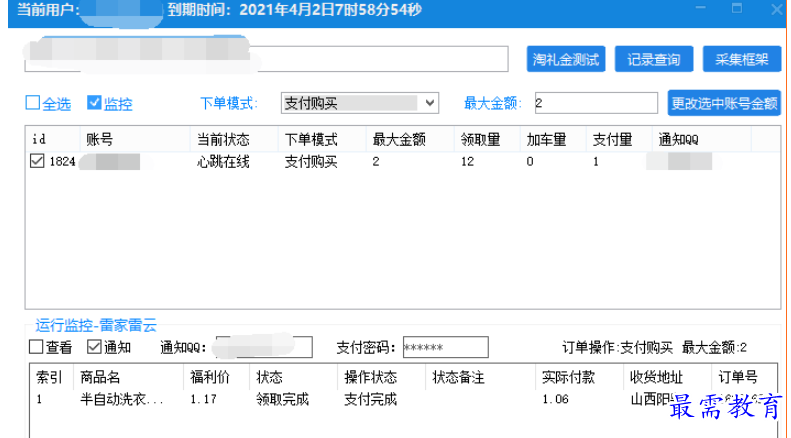
Task: Click 更改选中账号金额 button
Action: tap(724, 103)
